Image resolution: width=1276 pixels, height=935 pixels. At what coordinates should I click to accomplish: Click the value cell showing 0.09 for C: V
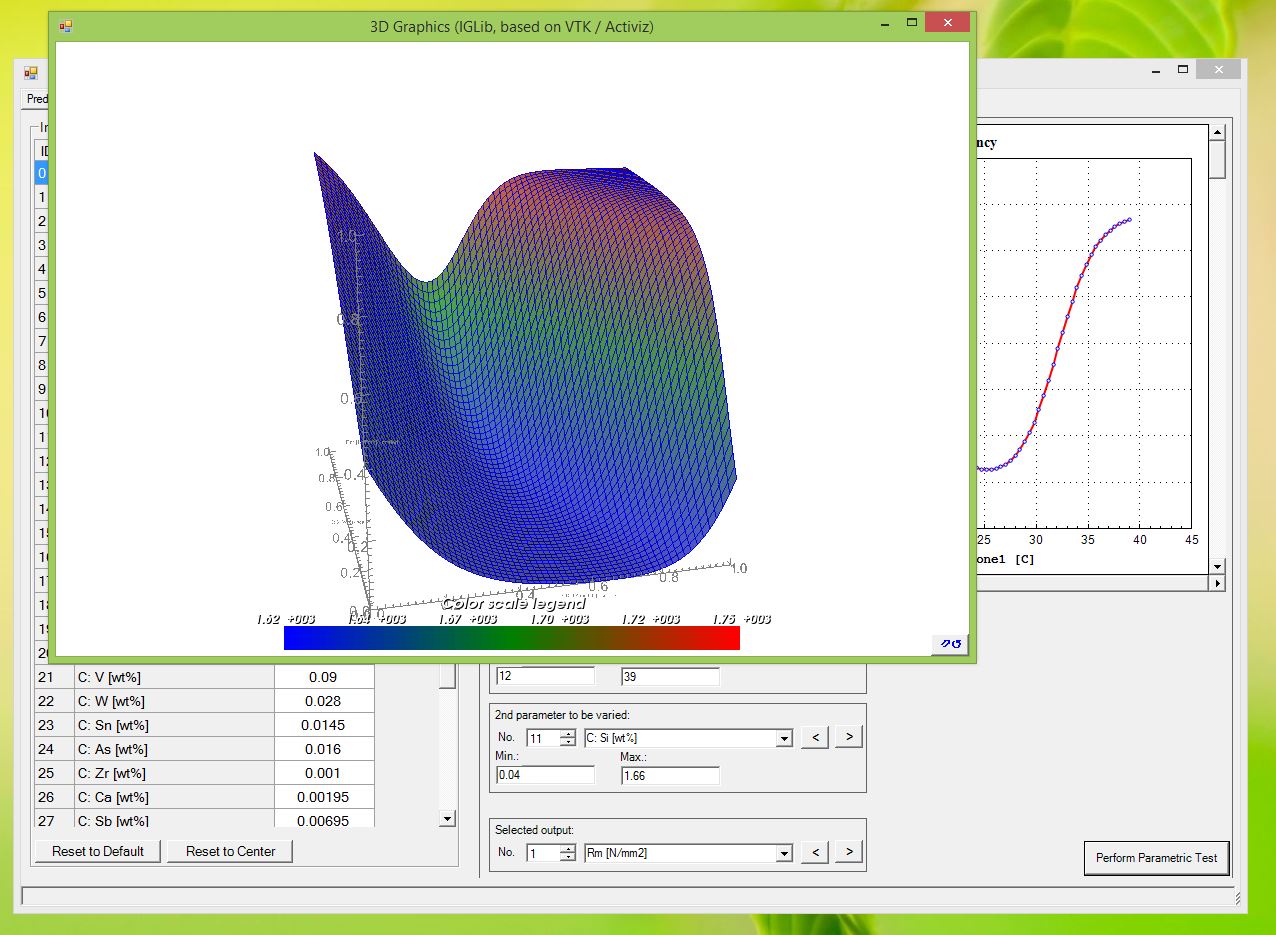324,677
